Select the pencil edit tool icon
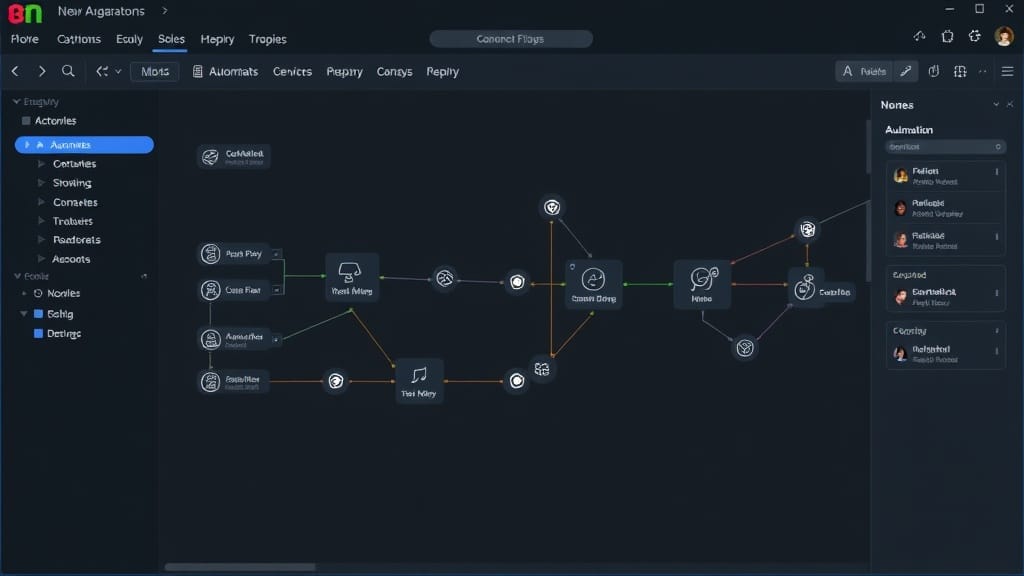This screenshot has width=1024, height=576. pos(906,72)
